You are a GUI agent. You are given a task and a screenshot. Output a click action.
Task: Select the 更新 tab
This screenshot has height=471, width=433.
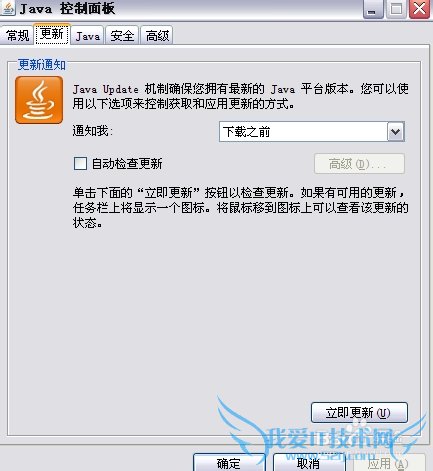52,34
